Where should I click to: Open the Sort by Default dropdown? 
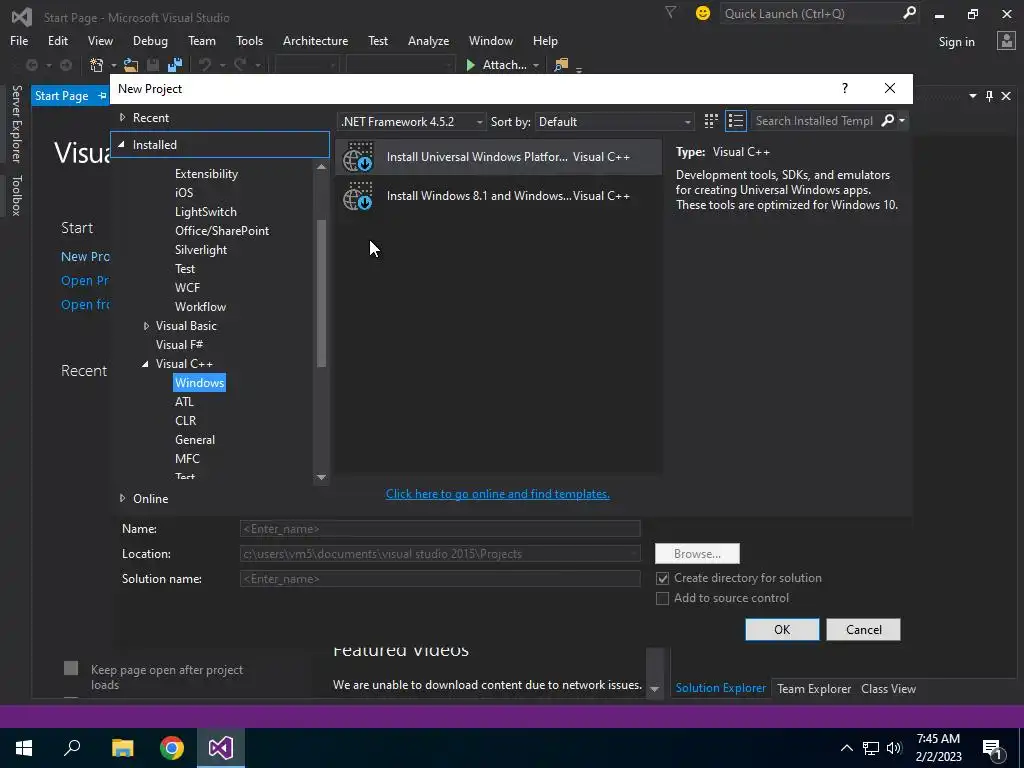(614, 121)
